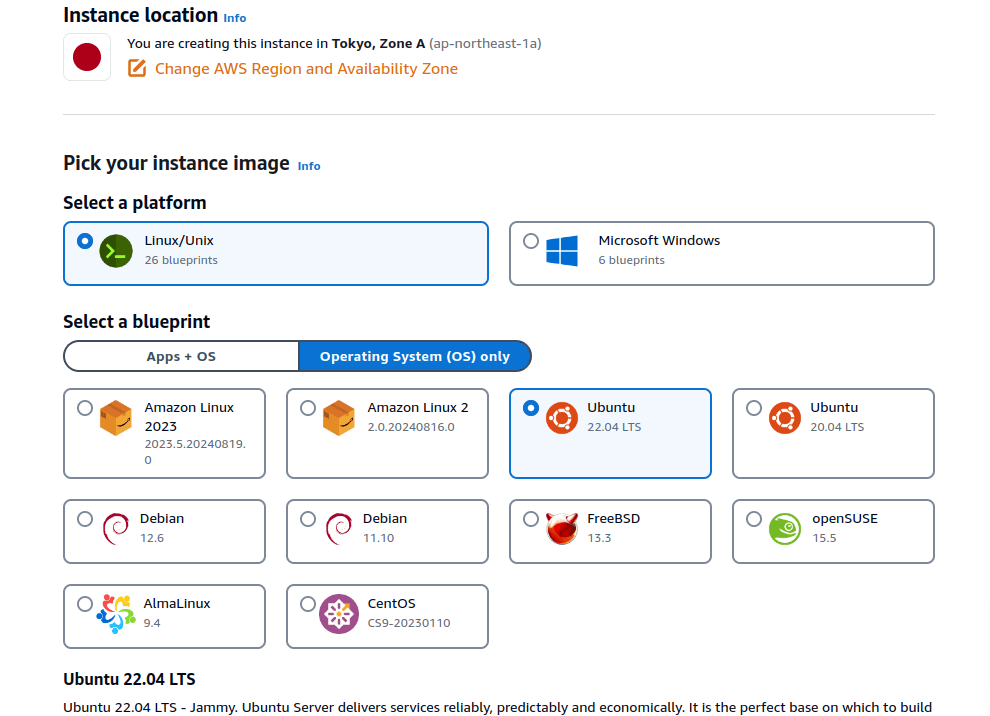Image resolution: width=990 pixels, height=716 pixels.
Task: Click the Amazon Linux 2023 label
Action: (x=189, y=417)
